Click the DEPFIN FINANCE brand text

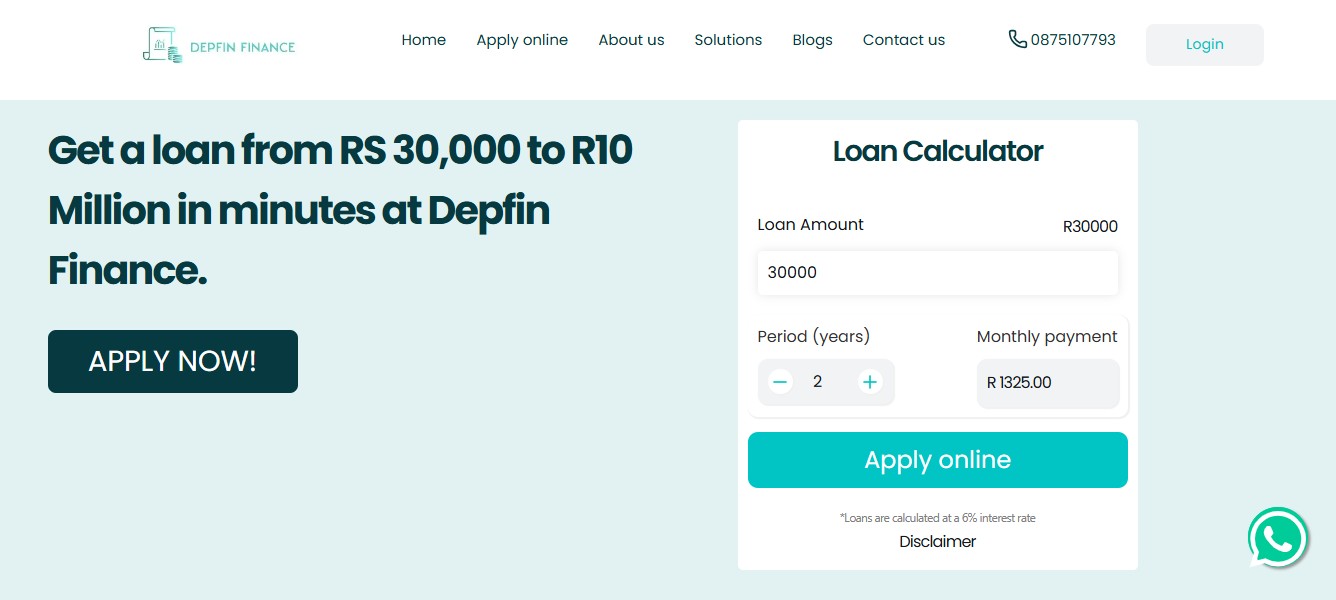(242, 47)
